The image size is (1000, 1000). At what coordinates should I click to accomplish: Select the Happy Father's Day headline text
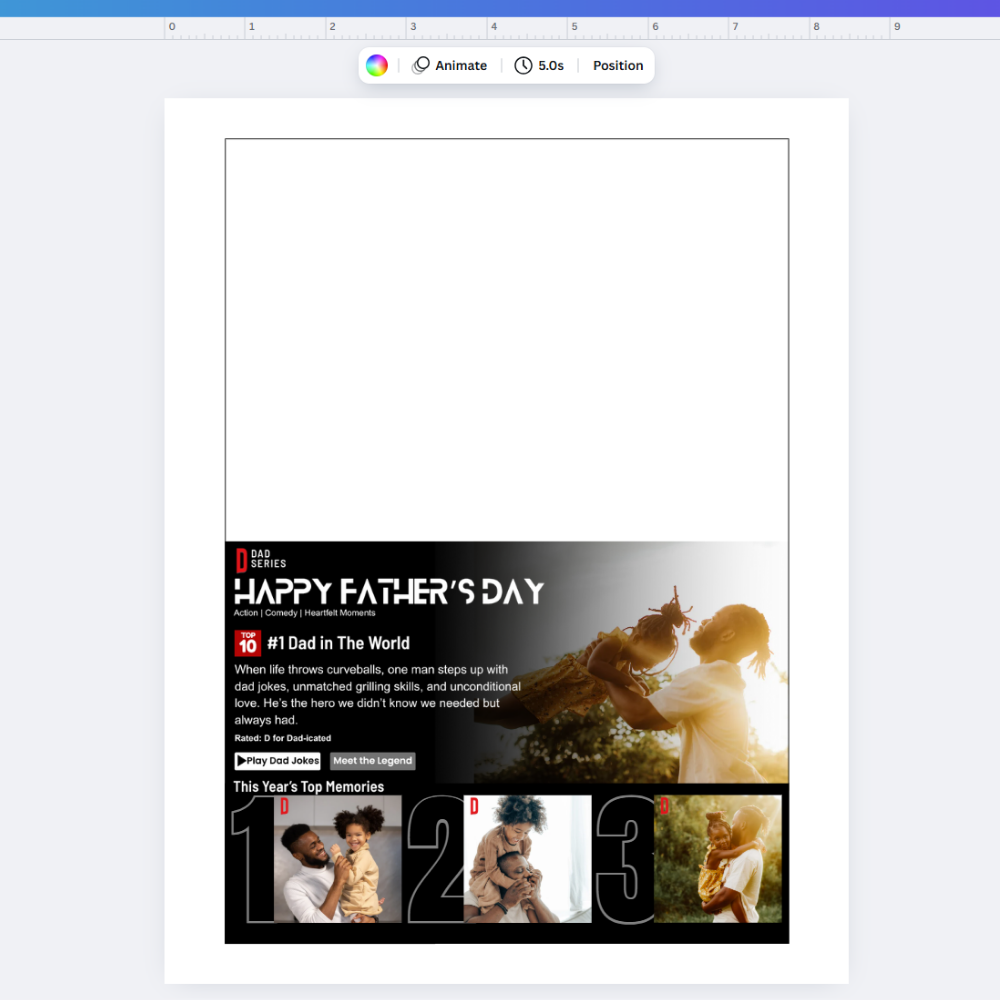tap(389, 591)
